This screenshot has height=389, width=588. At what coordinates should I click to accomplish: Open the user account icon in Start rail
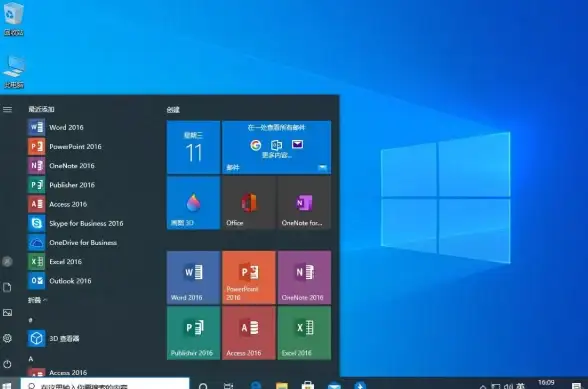8,261
